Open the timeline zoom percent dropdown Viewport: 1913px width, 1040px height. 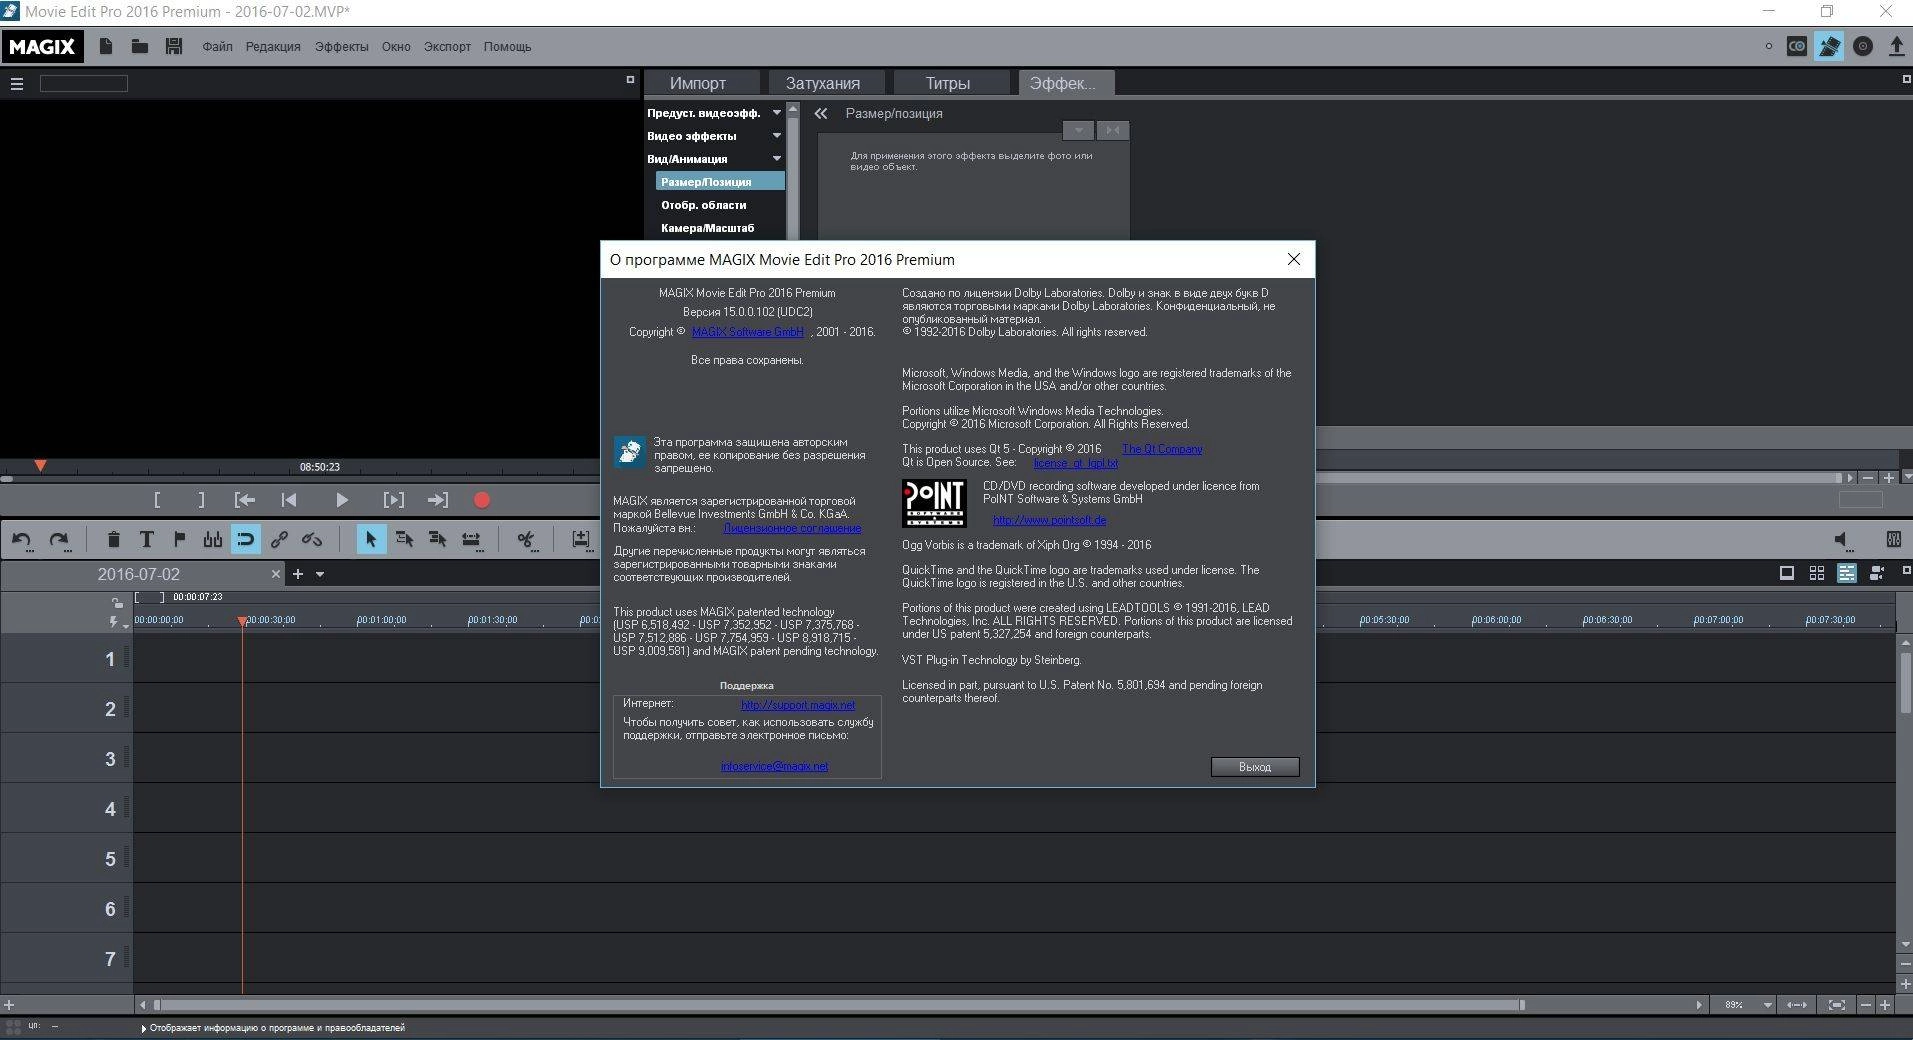1767,1005
